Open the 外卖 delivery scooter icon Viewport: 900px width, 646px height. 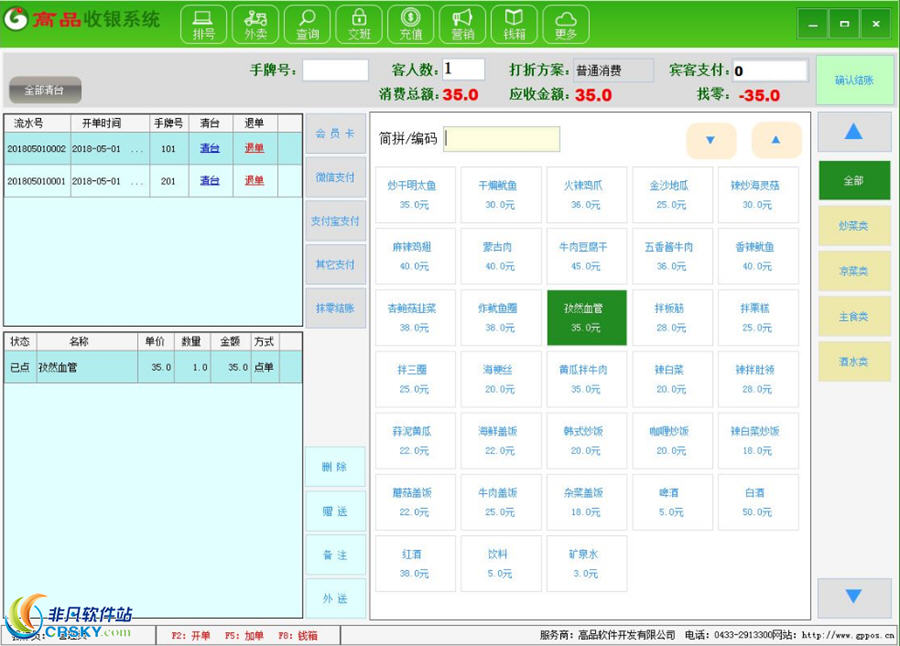pyautogui.click(x=255, y=24)
